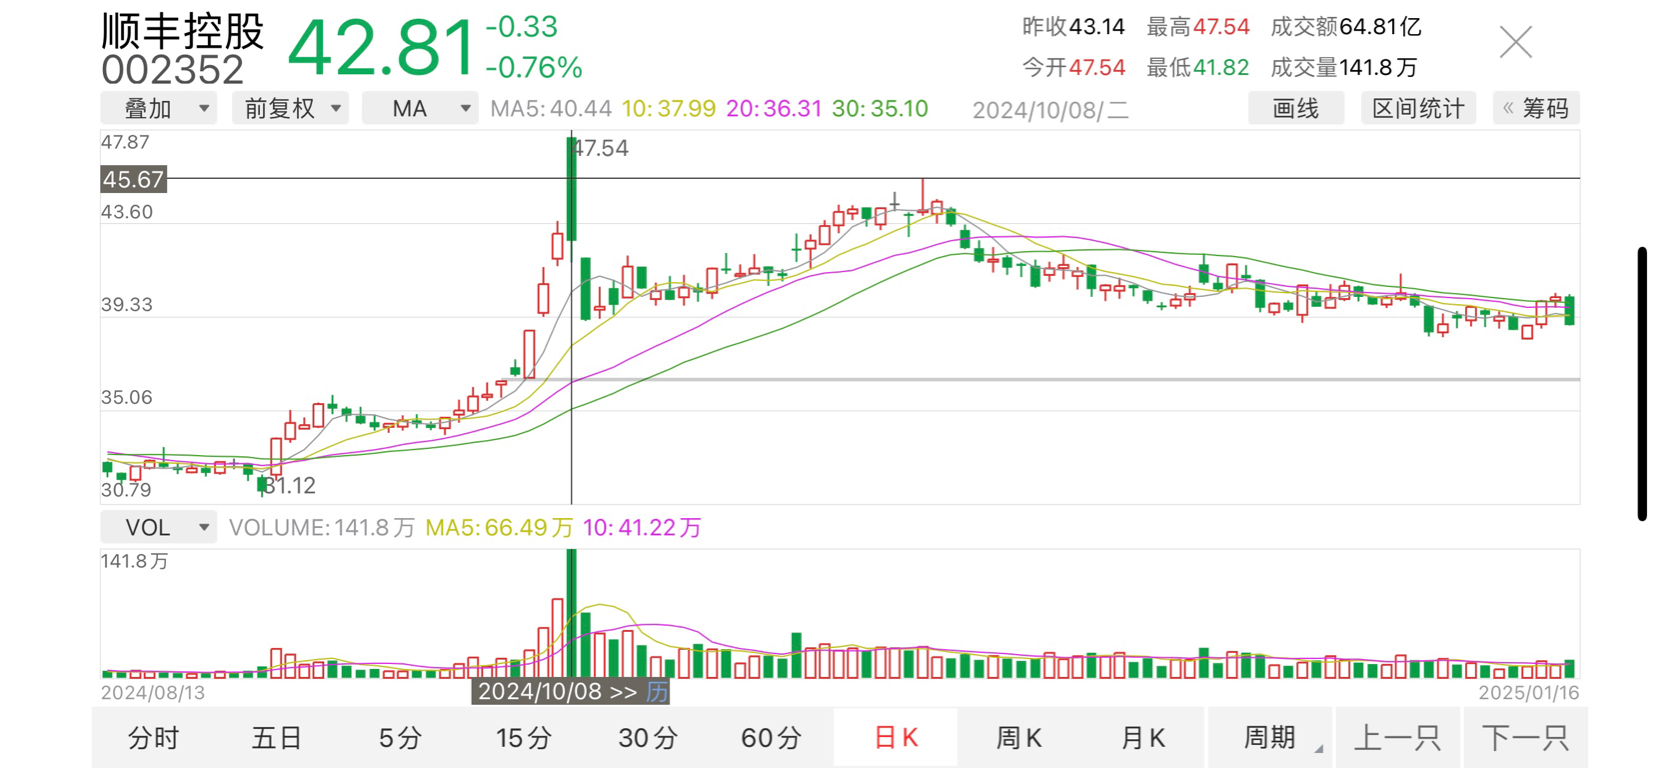This screenshot has height=768, width=1663.
Task: Click the VOLUME: 141.8万 readout
Action: 321,528
